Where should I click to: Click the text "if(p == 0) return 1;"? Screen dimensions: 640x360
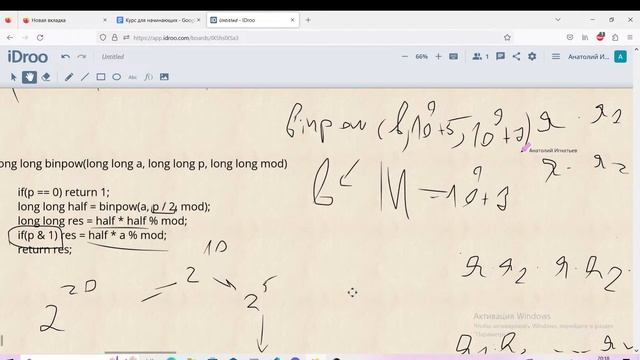[63, 192]
